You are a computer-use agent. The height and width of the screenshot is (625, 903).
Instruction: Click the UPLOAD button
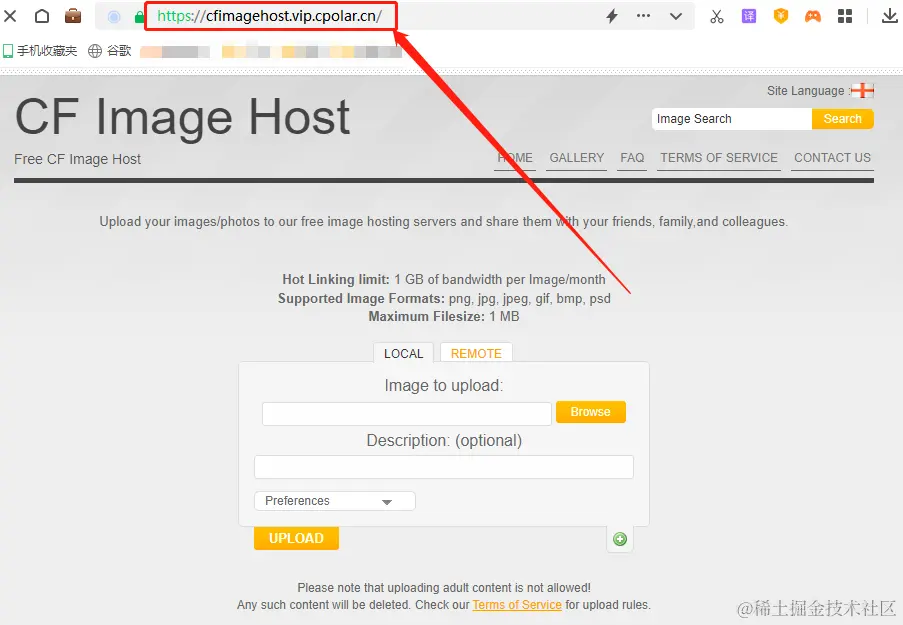coord(296,538)
